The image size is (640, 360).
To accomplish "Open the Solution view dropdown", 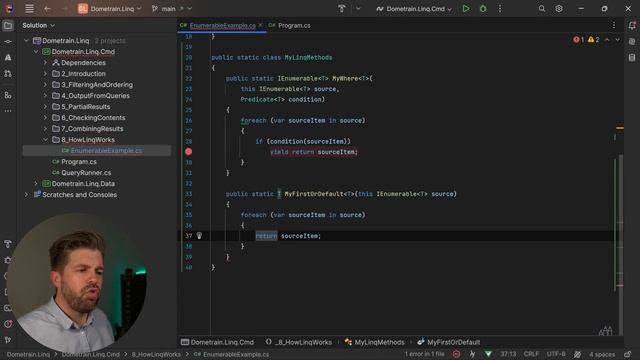I will (x=38, y=25).
